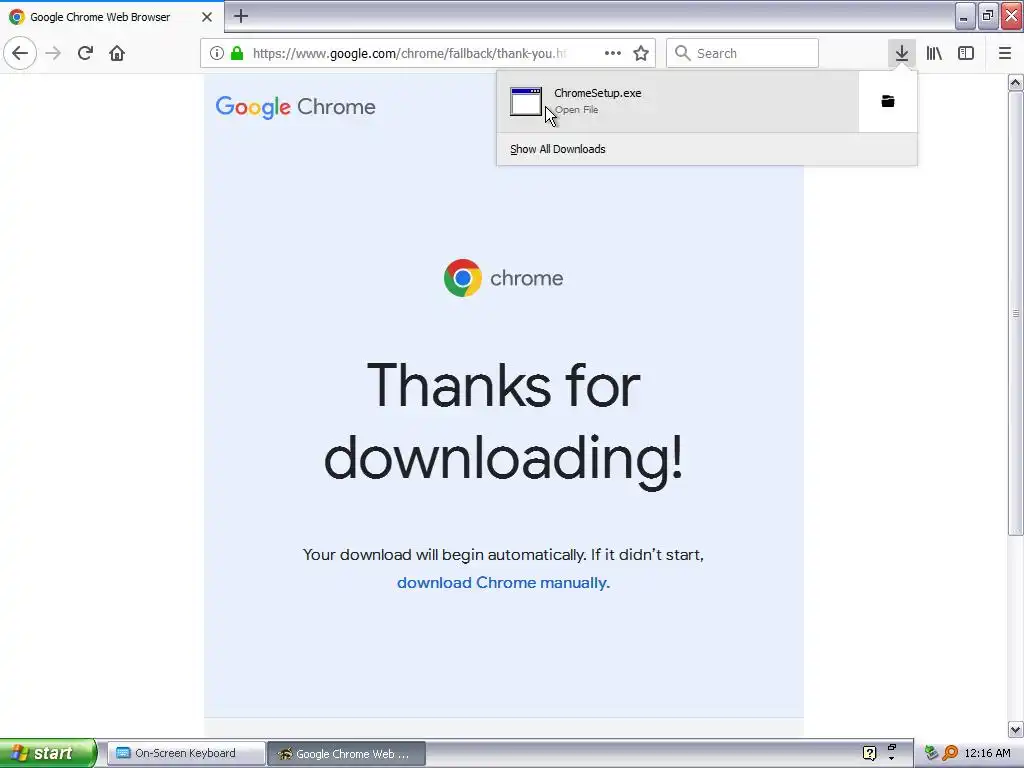This screenshot has height=768, width=1024.
Task: Select the Google Chrome Web Browser tab
Action: tap(112, 17)
